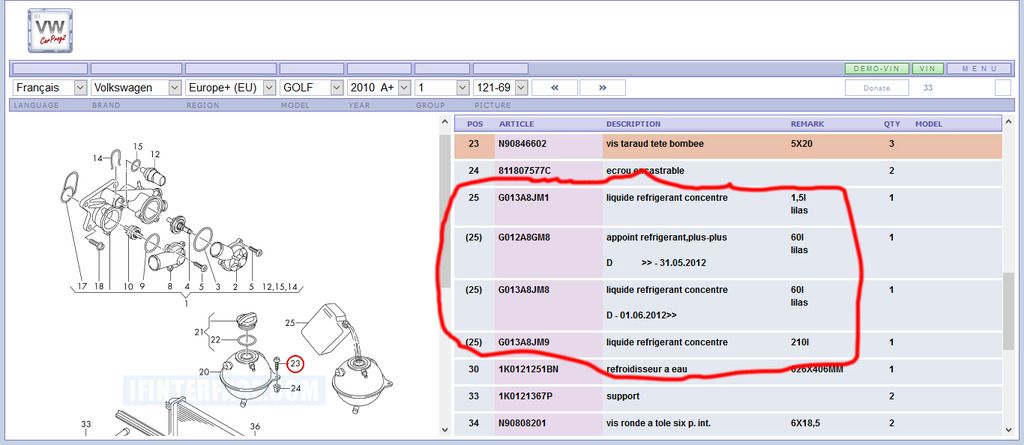Select article 1K0121367P in the parts list
Viewport: 1024px width, 445px height.
pyautogui.click(x=525, y=396)
